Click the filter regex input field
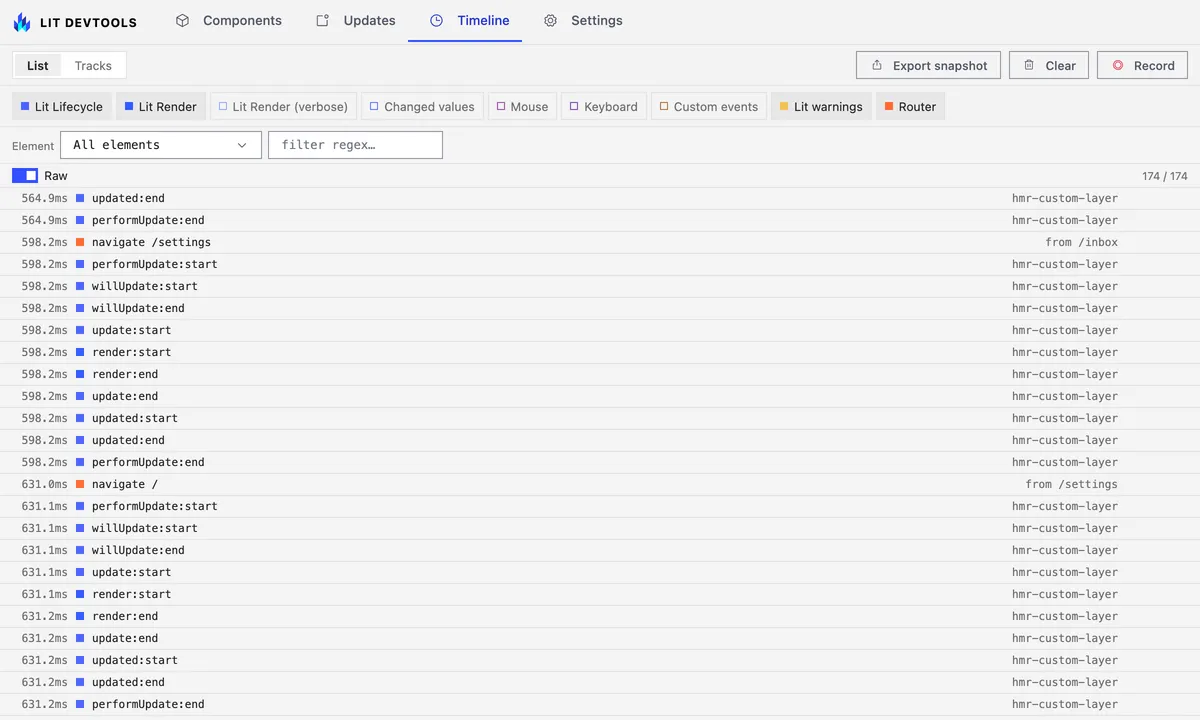Viewport: 1200px width, 720px height. [x=355, y=145]
